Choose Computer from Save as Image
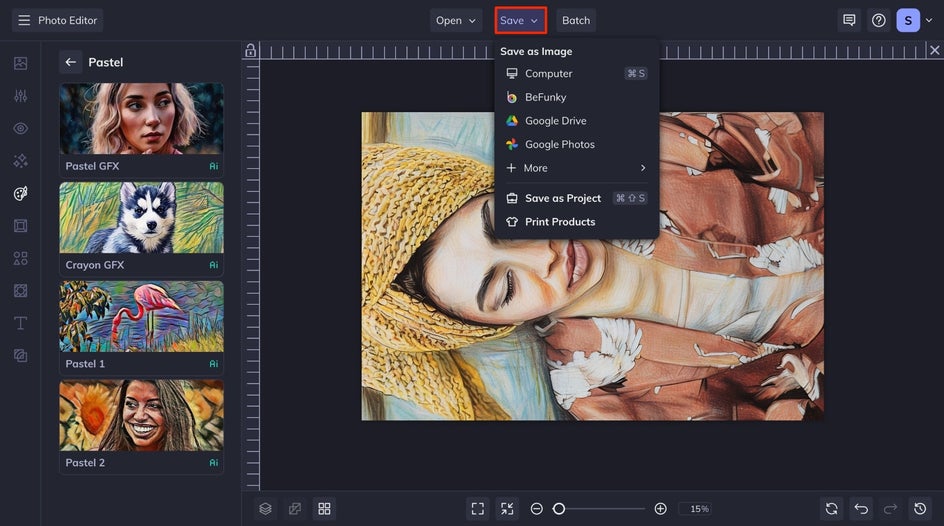Viewport: 944px width, 526px height. click(576, 73)
